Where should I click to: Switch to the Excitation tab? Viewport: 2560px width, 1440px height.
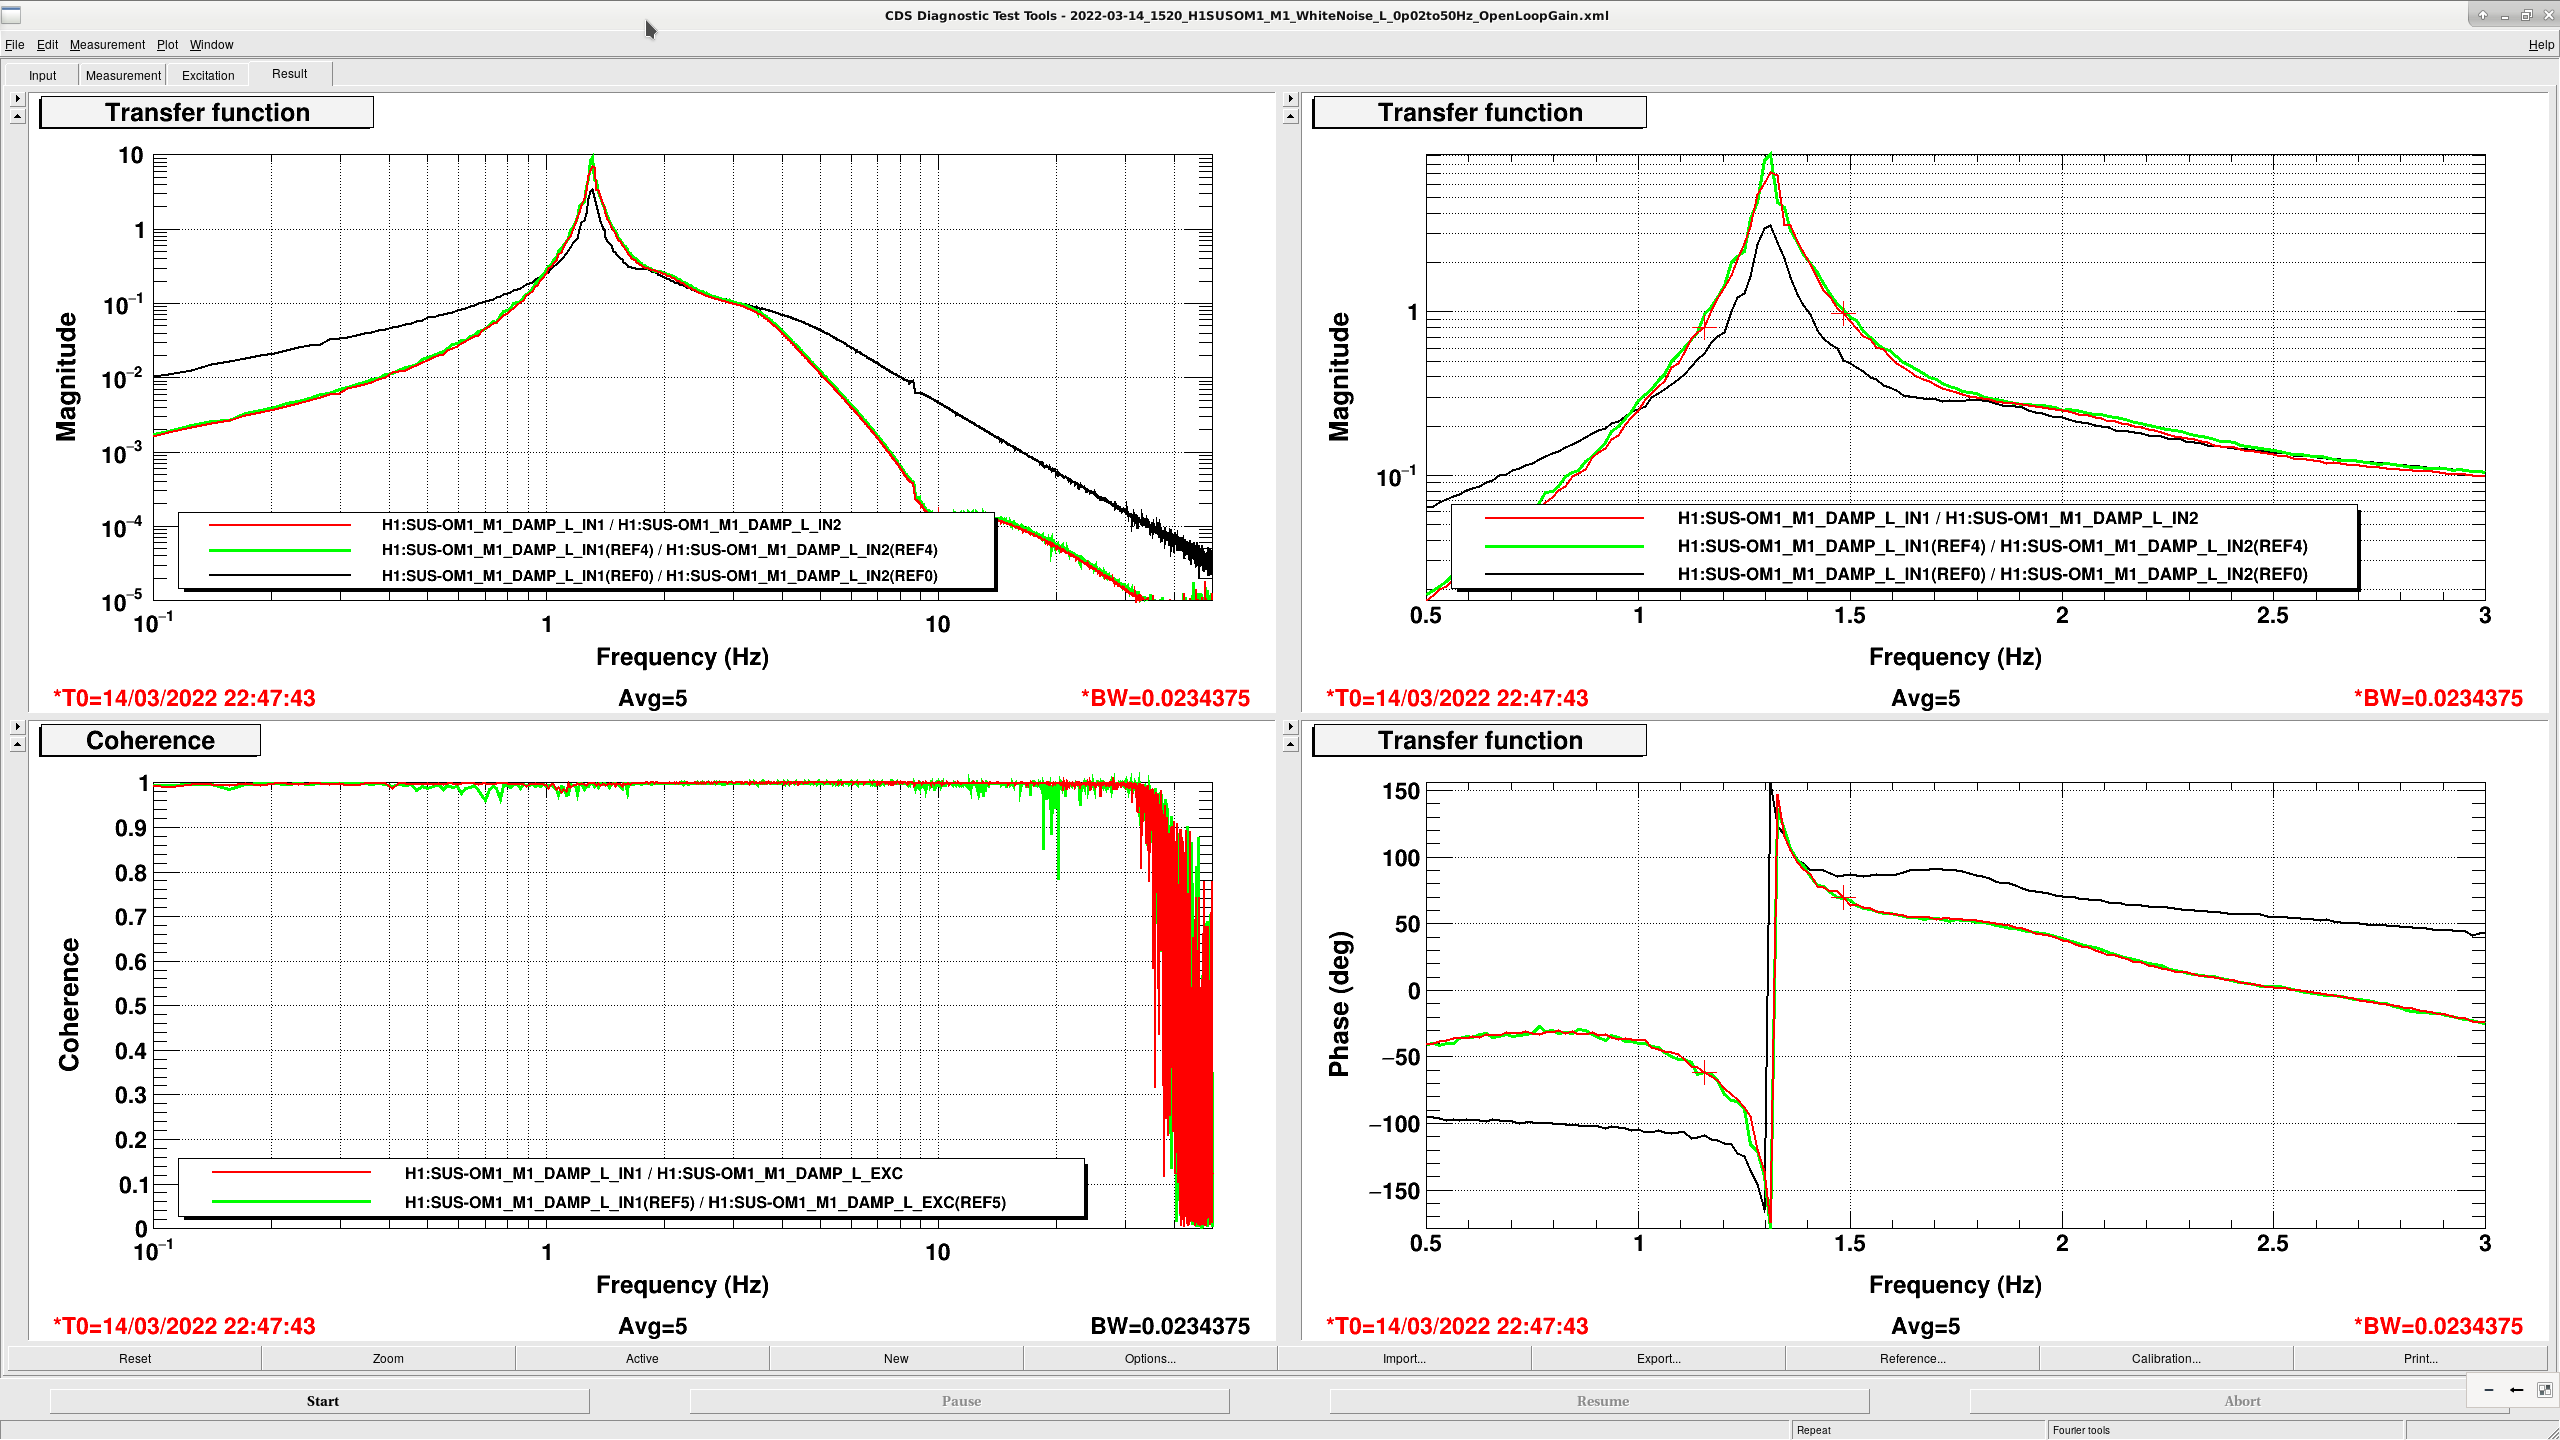point(208,75)
